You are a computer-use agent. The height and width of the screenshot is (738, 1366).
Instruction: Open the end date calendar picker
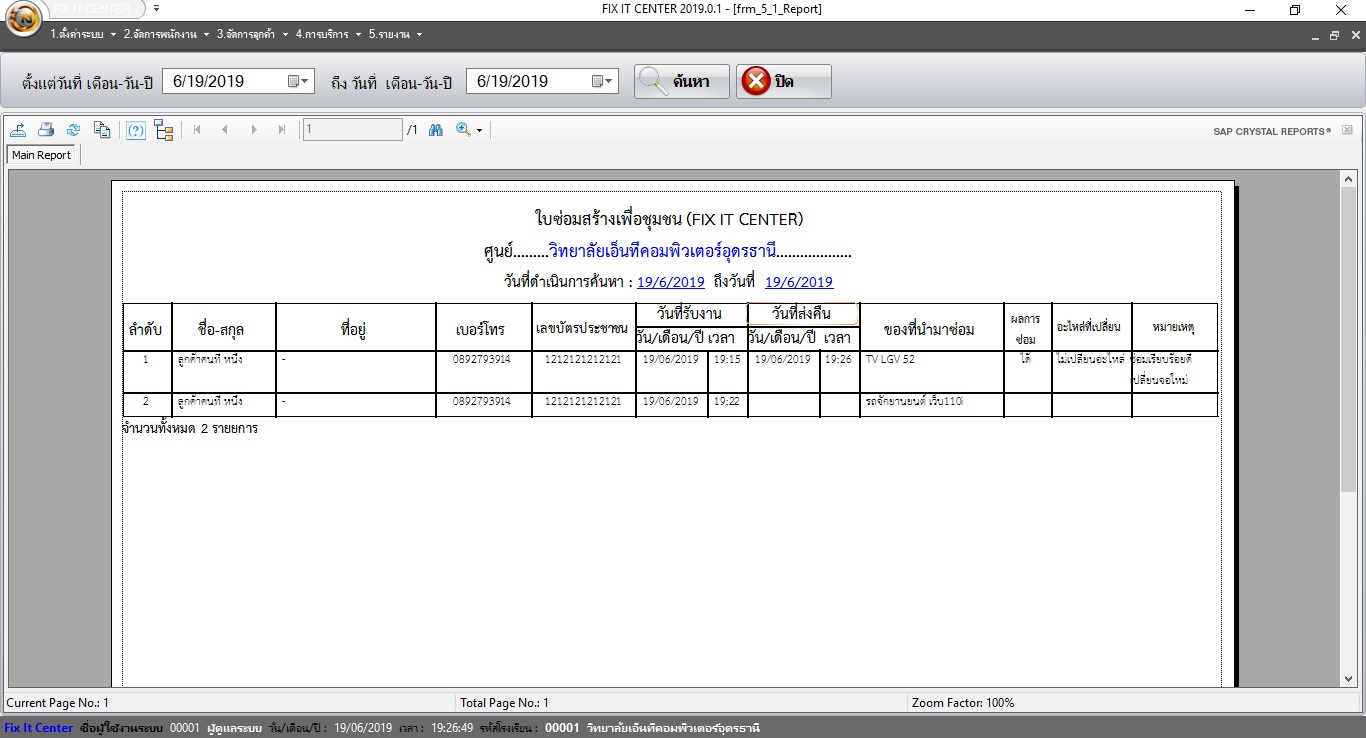[603, 81]
